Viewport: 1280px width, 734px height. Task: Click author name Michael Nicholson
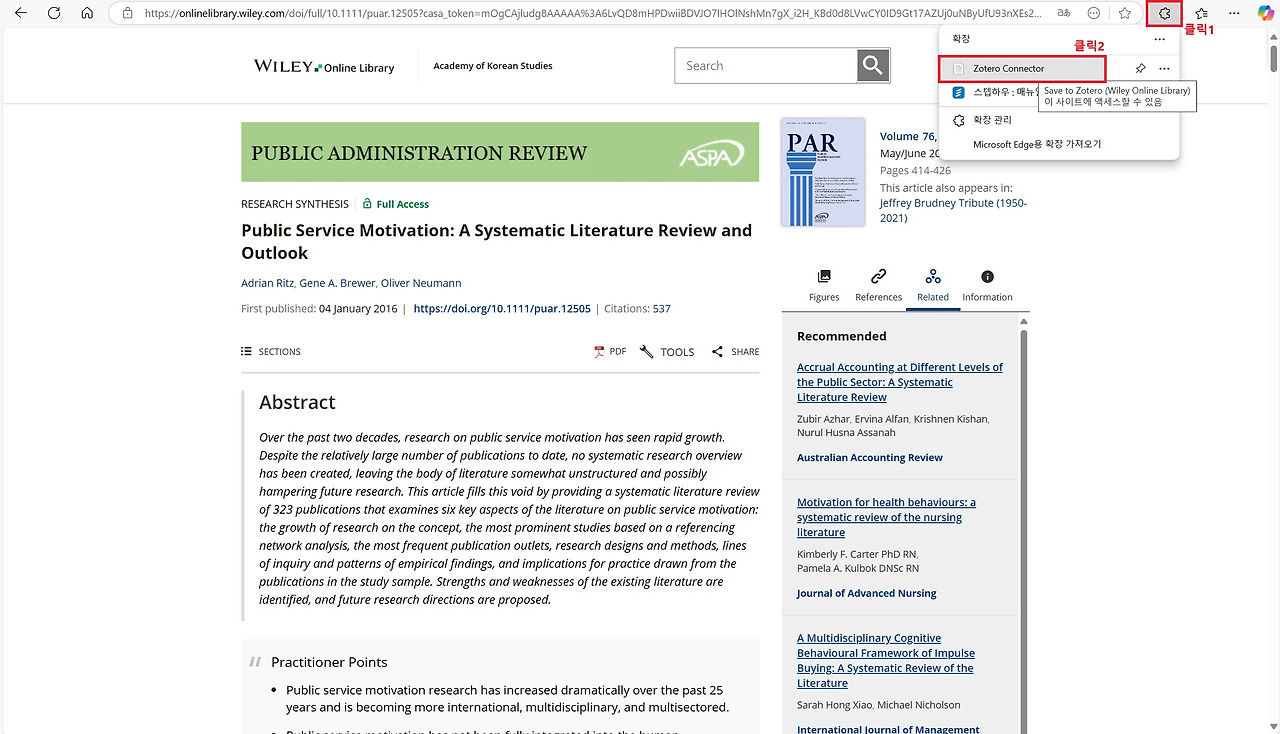(919, 705)
